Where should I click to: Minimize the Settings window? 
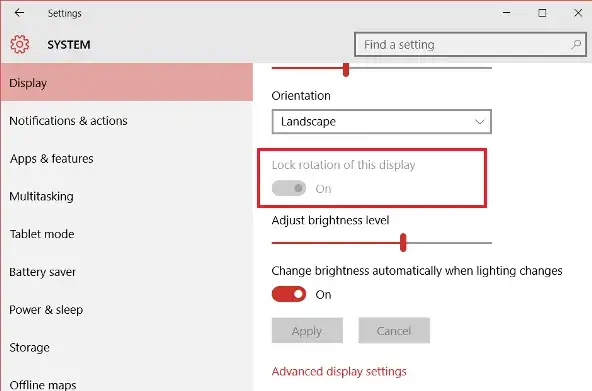[x=506, y=13]
